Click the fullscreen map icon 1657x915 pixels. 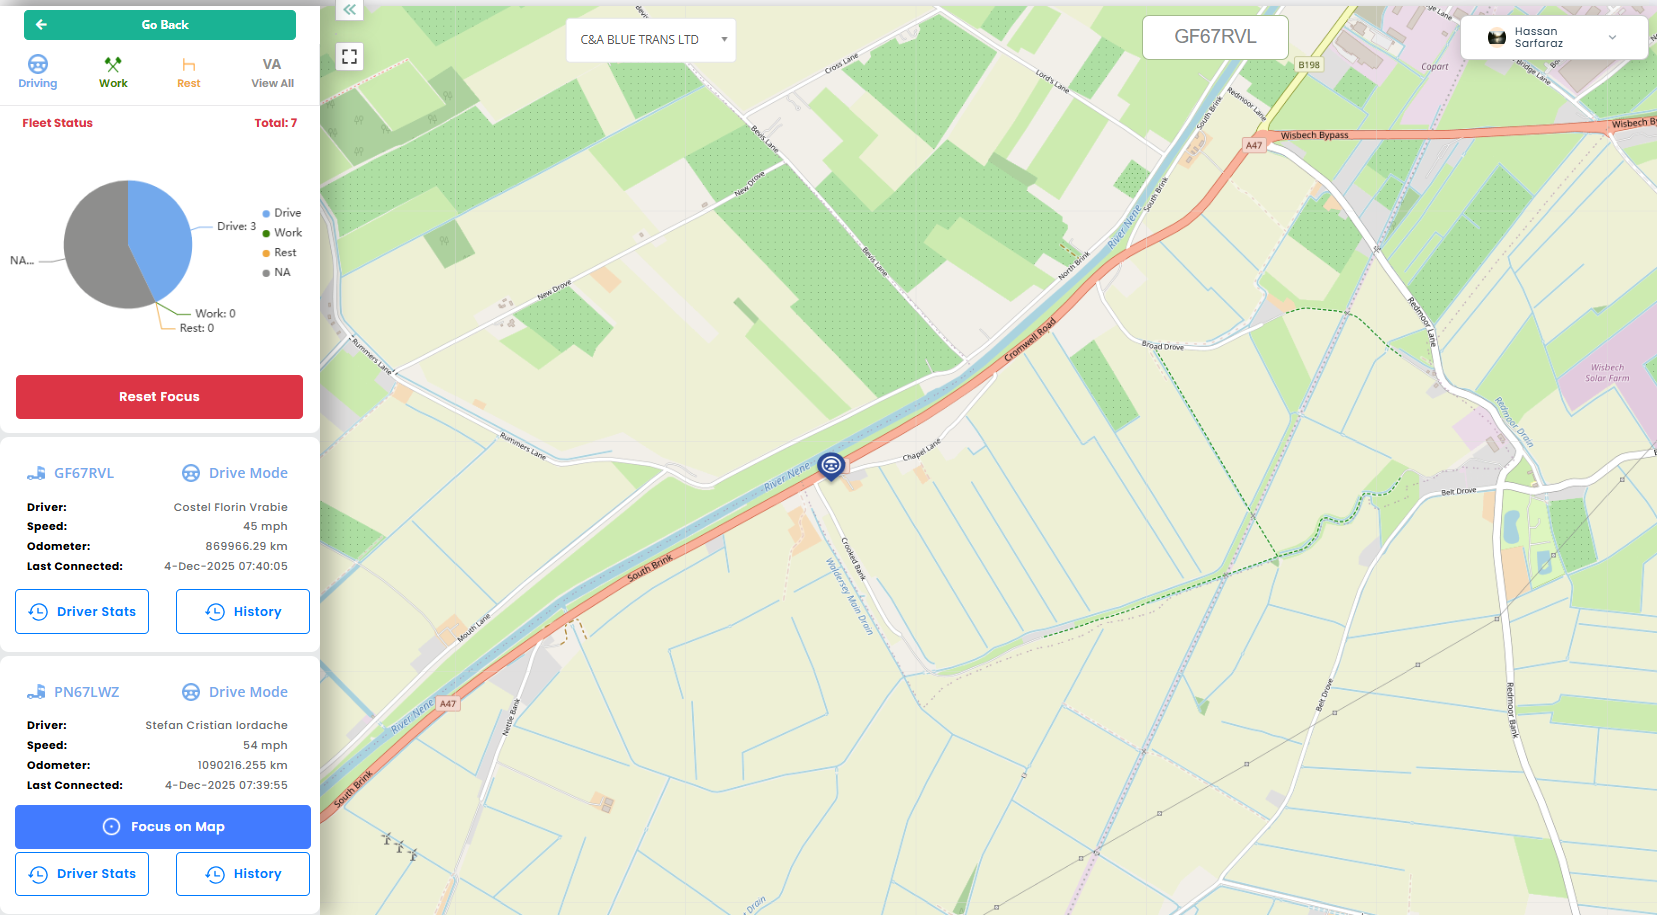pos(349,57)
